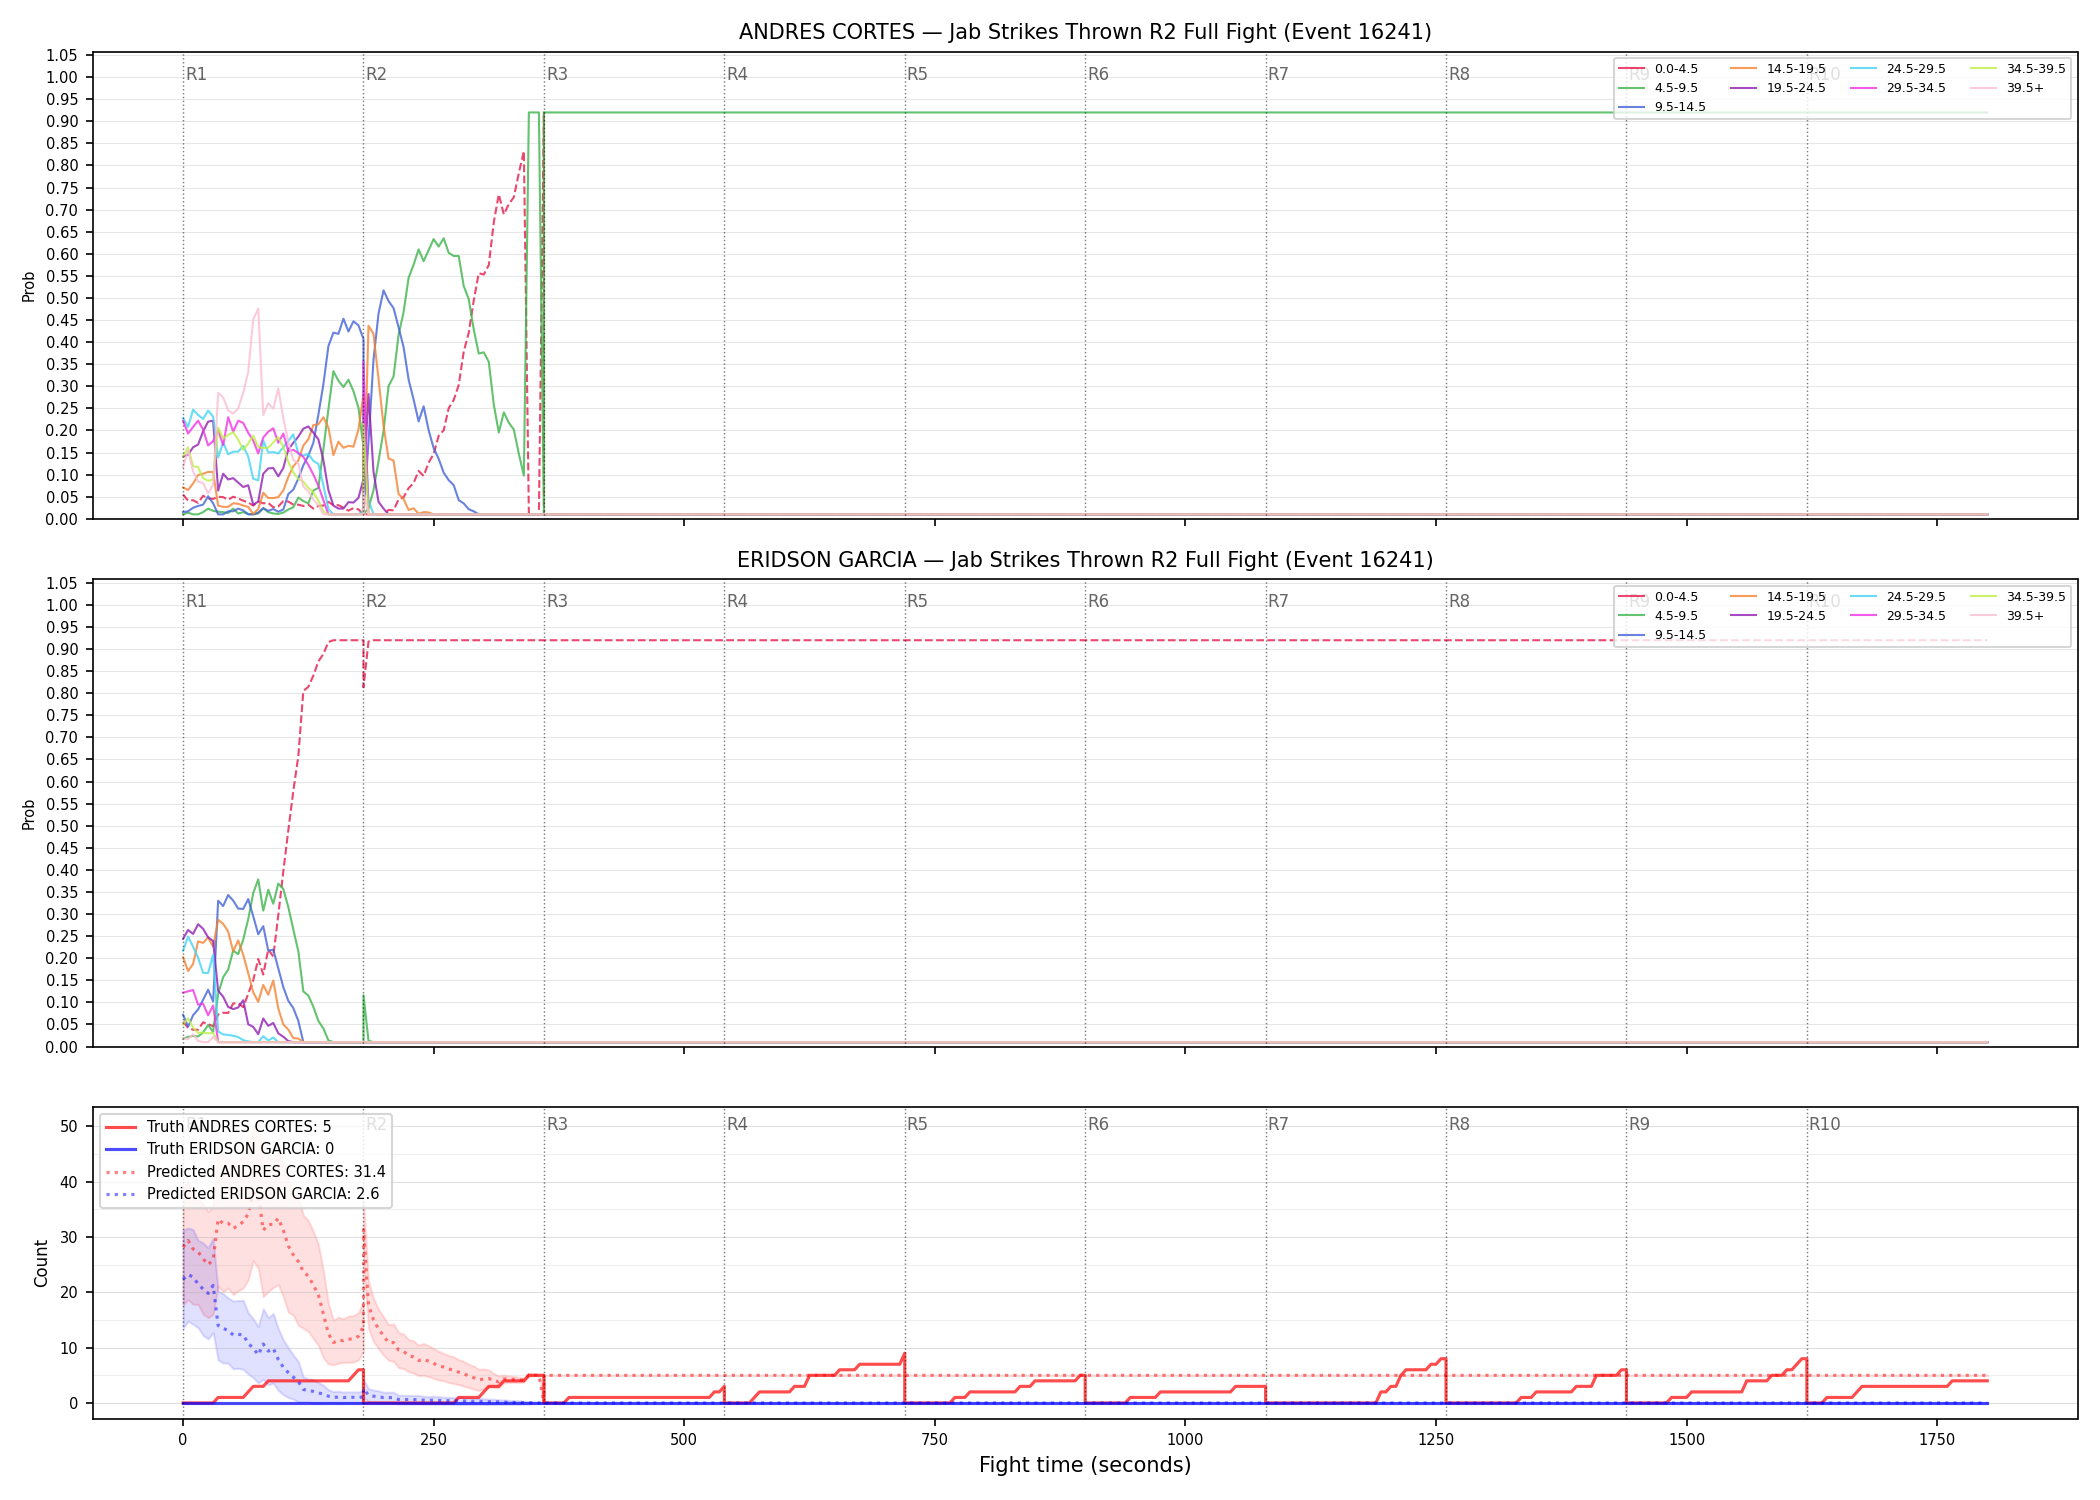Screen dimensions: 2100x1500
Task: Click the R6 round marker in top chart
Action: click(x=1098, y=74)
